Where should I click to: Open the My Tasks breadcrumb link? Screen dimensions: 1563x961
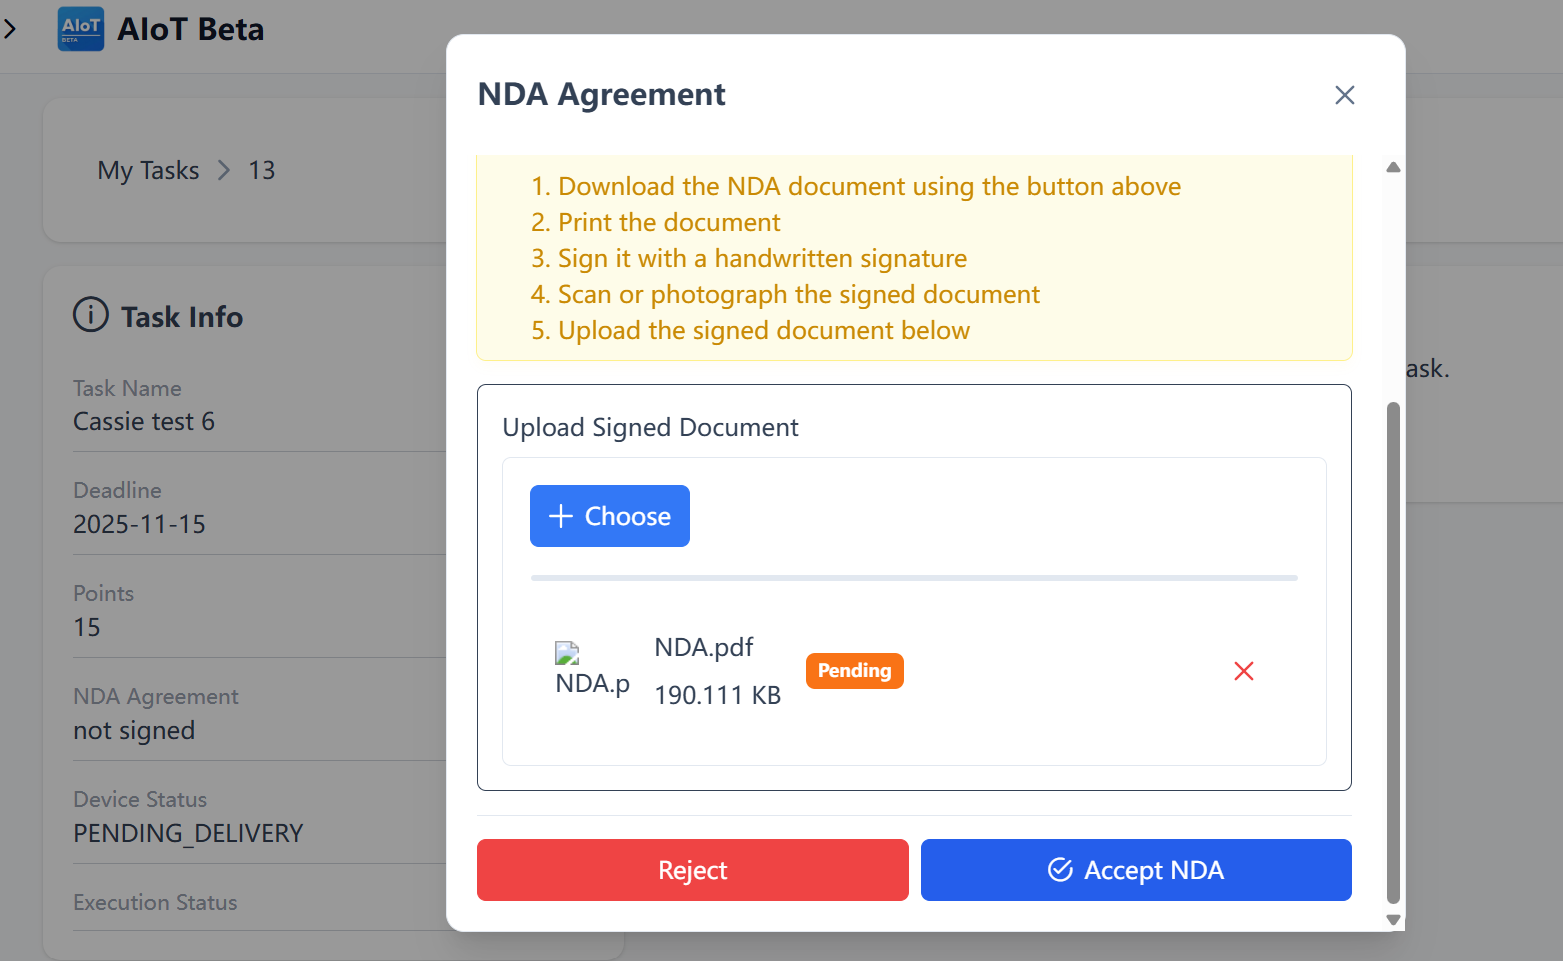(148, 171)
